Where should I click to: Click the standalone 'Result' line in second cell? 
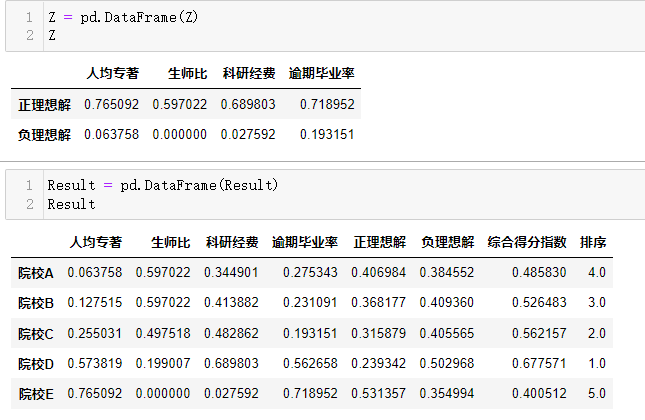click(x=71, y=204)
